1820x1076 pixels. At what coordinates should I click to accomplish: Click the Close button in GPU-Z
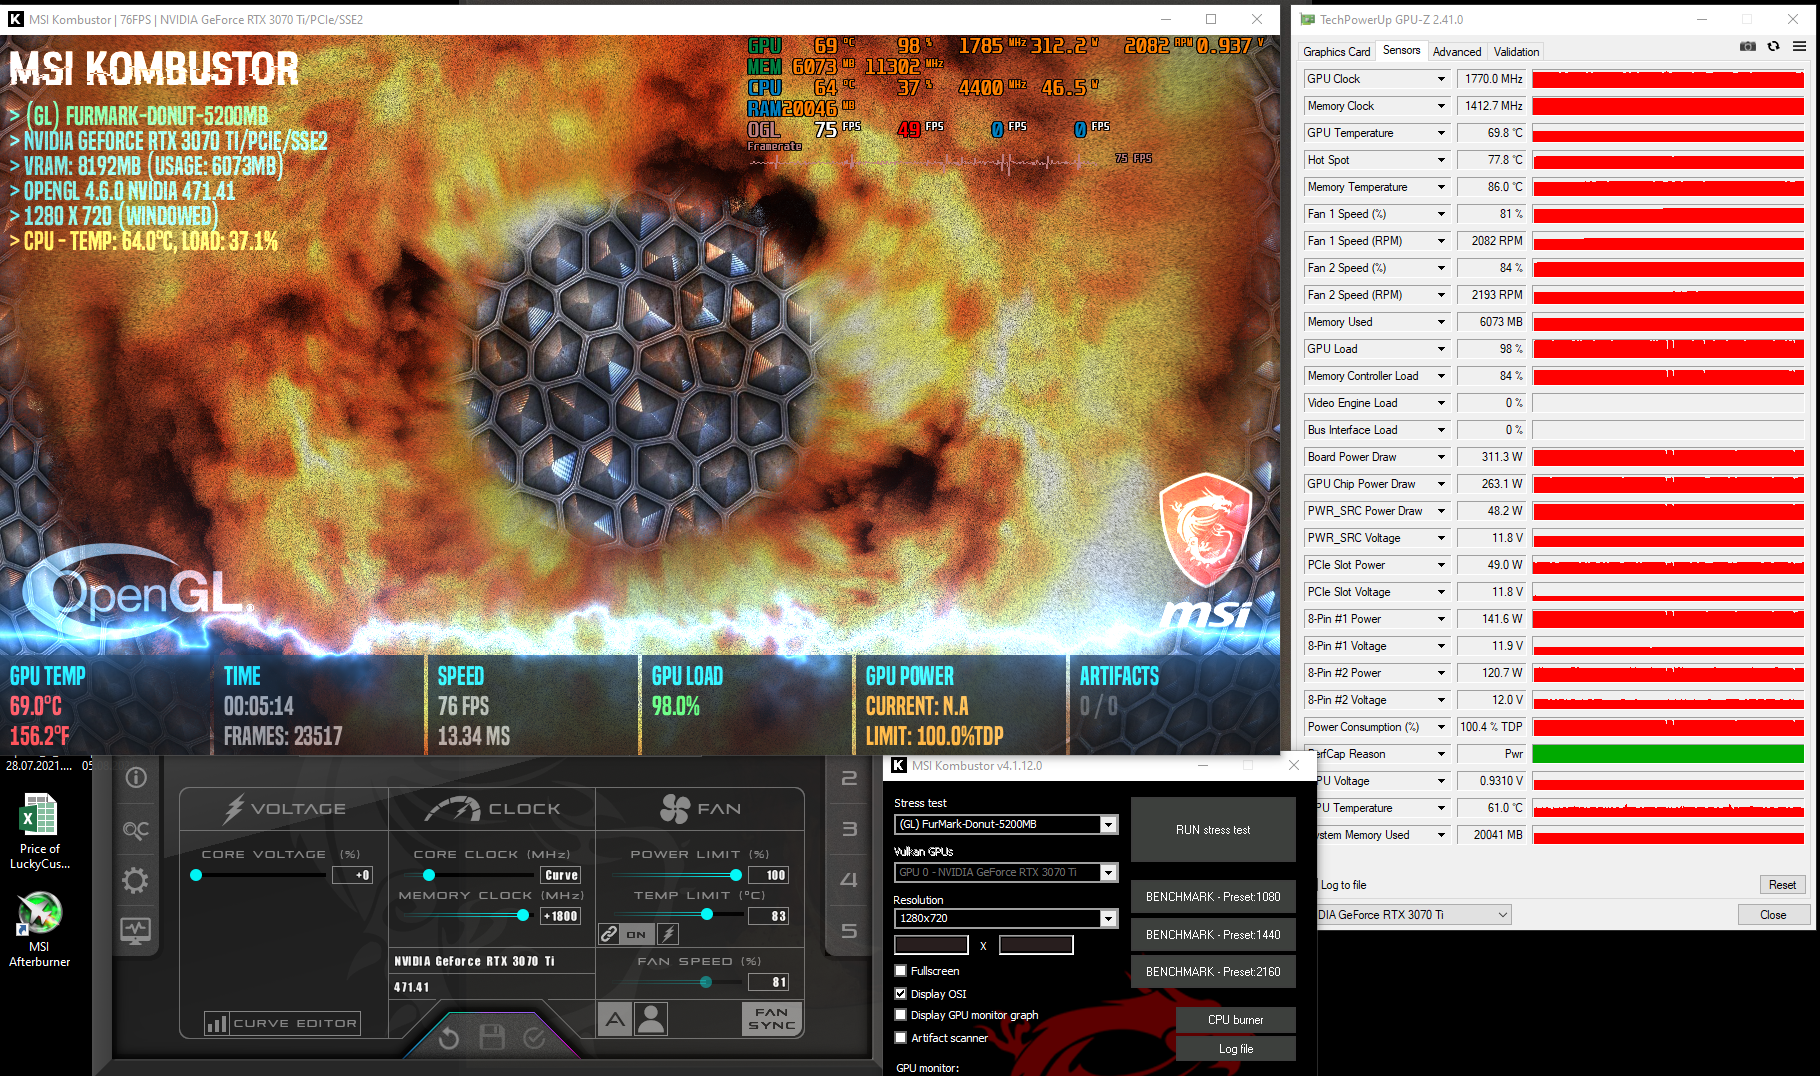(x=1773, y=915)
